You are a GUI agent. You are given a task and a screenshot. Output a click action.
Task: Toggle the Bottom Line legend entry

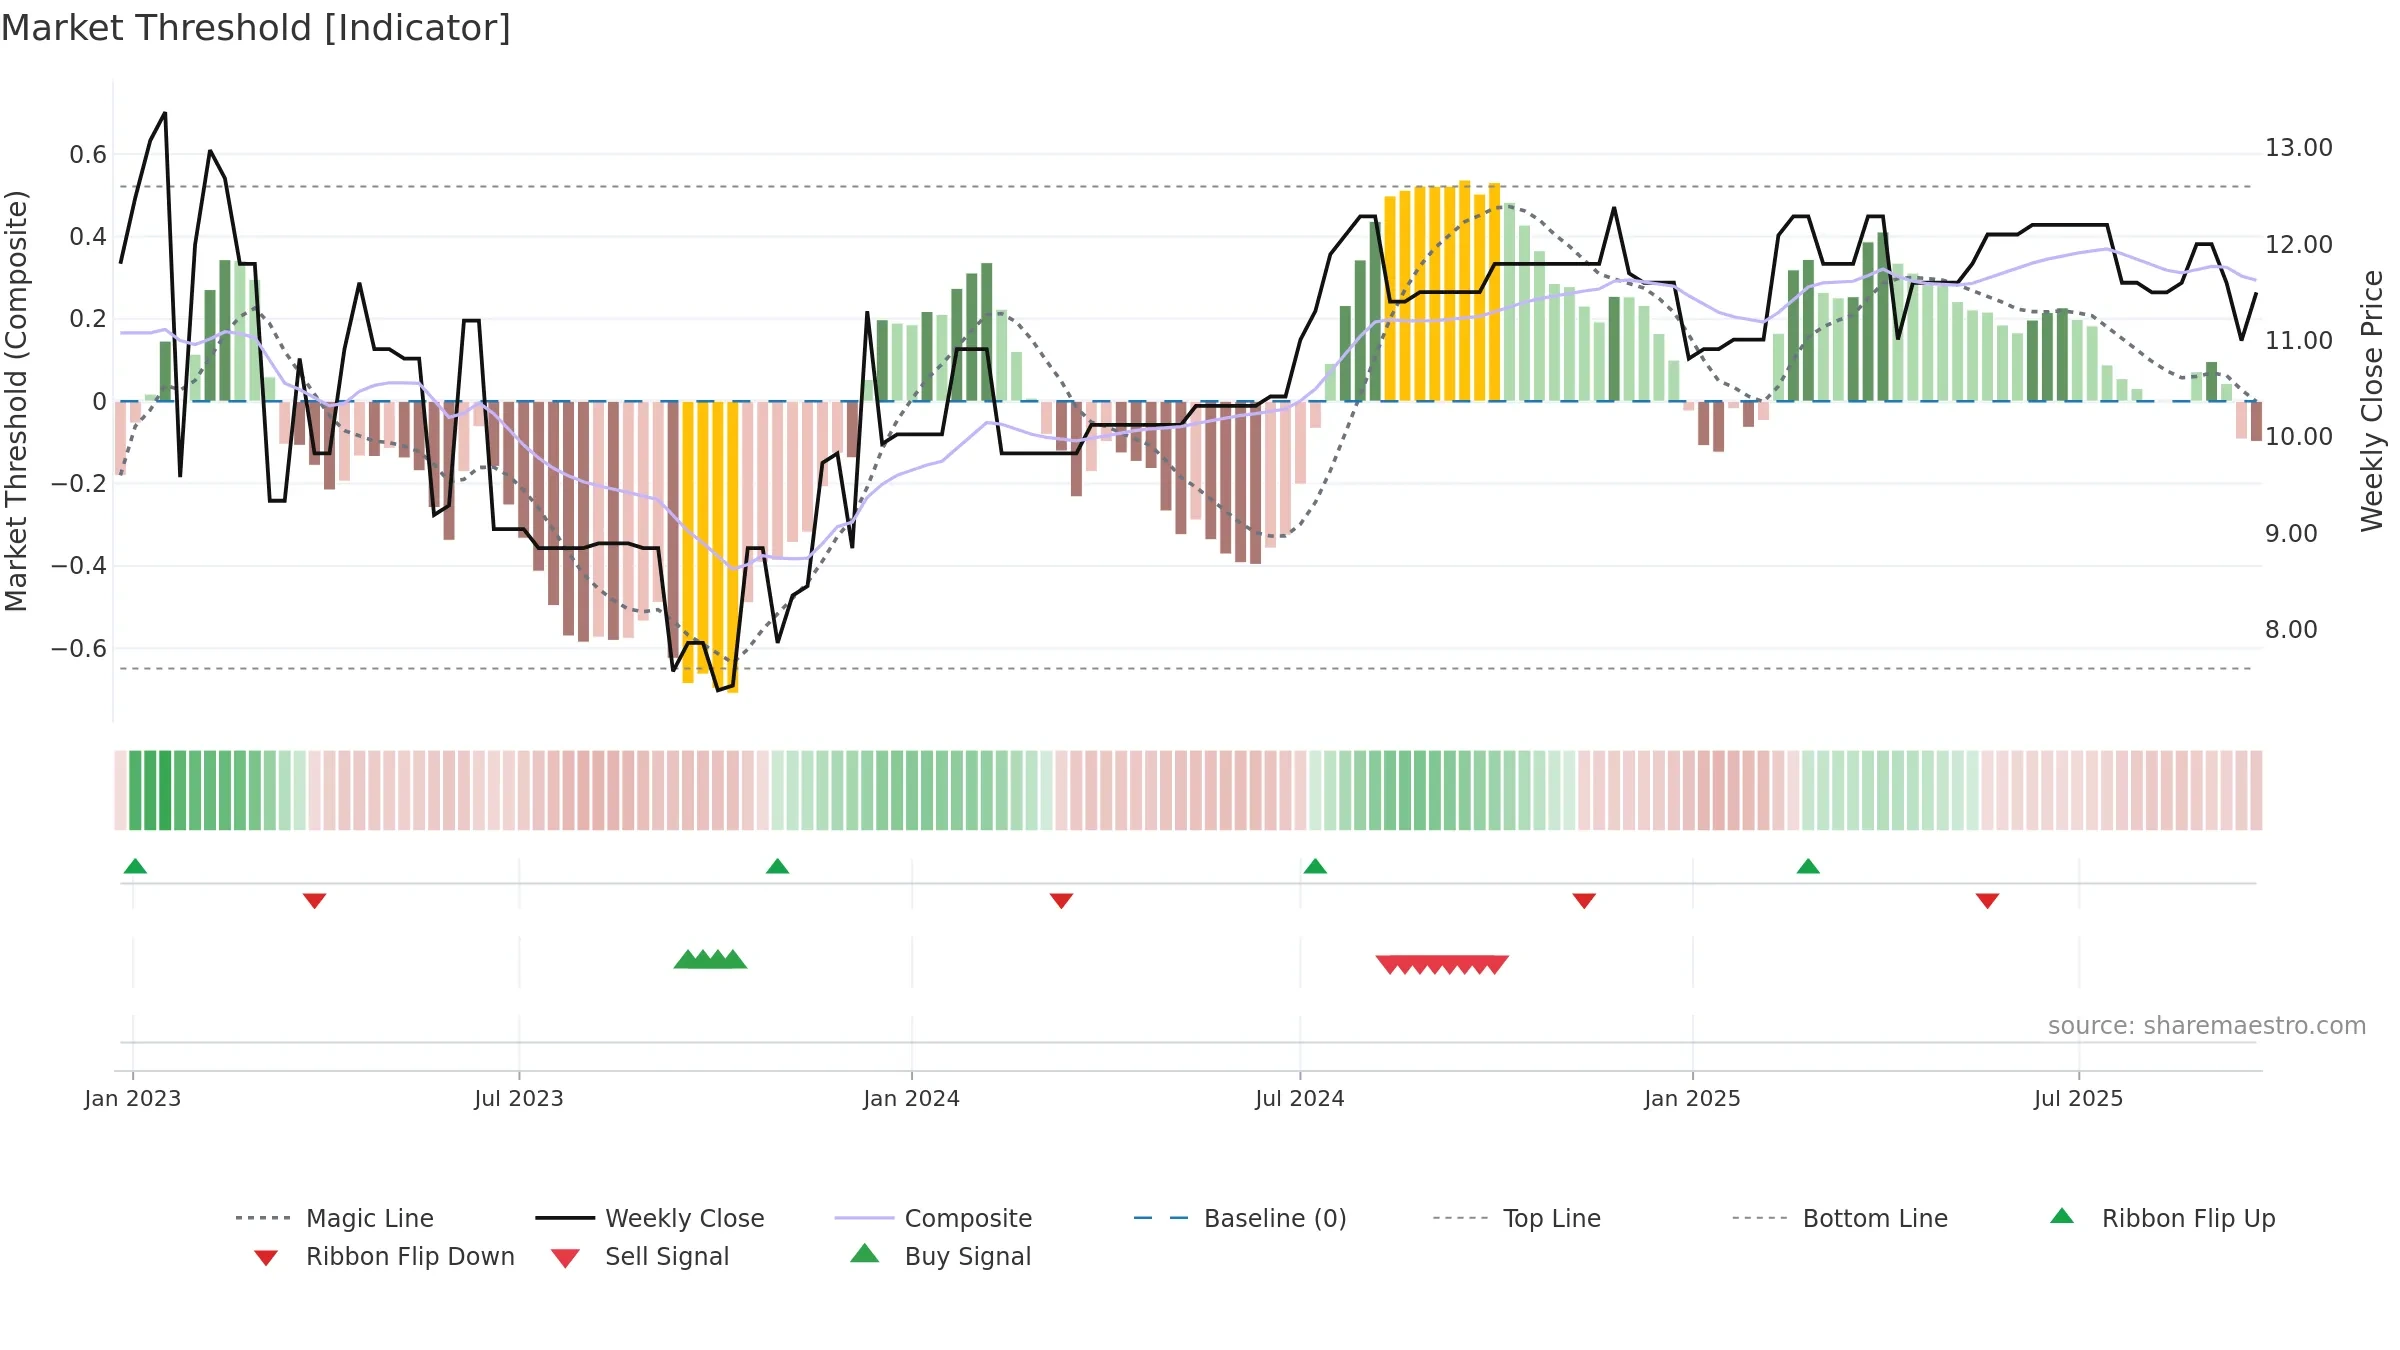[x=1840, y=1218]
